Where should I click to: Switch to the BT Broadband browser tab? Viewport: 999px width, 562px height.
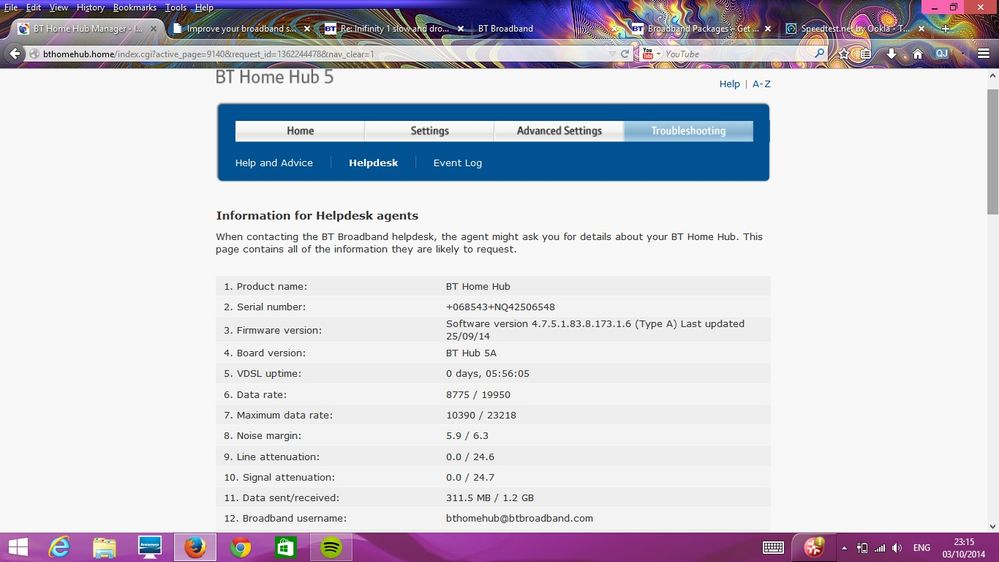click(505, 29)
